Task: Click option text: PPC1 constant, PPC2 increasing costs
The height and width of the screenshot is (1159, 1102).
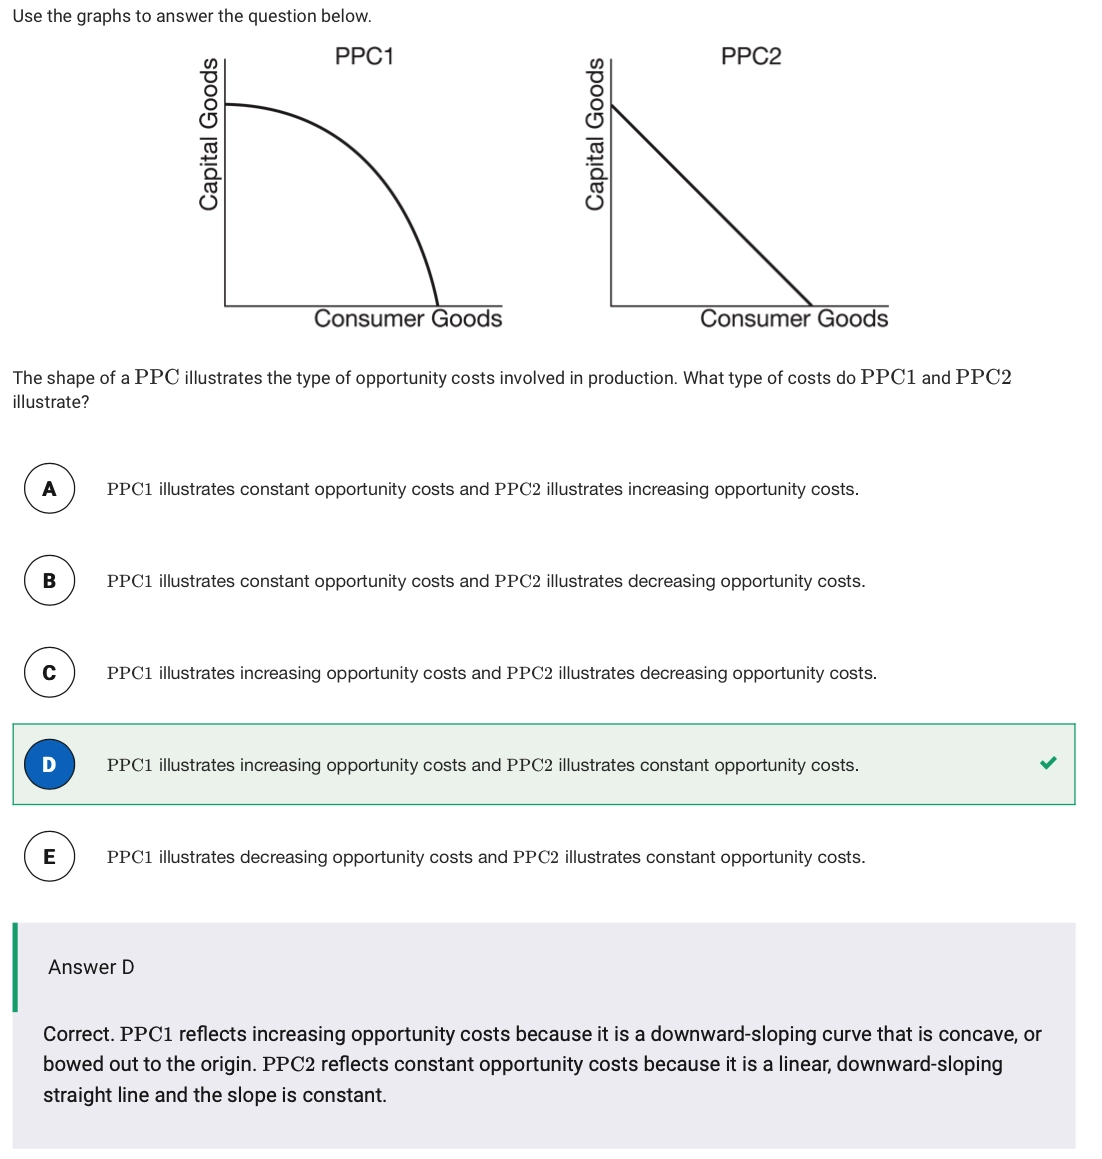Action: [482, 489]
